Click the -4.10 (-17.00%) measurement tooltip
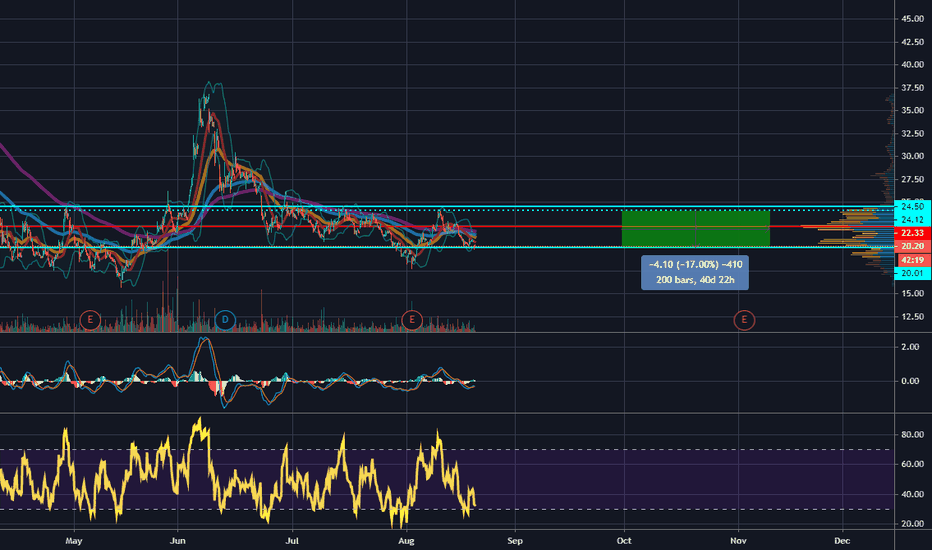The height and width of the screenshot is (550, 932). 695,272
